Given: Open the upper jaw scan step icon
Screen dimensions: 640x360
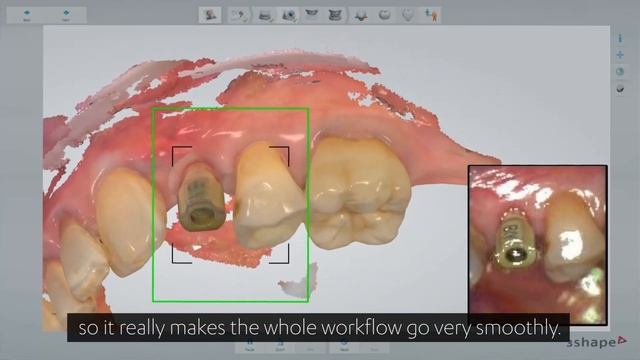Looking at the screenshot, I should pyautogui.click(x=312, y=15).
